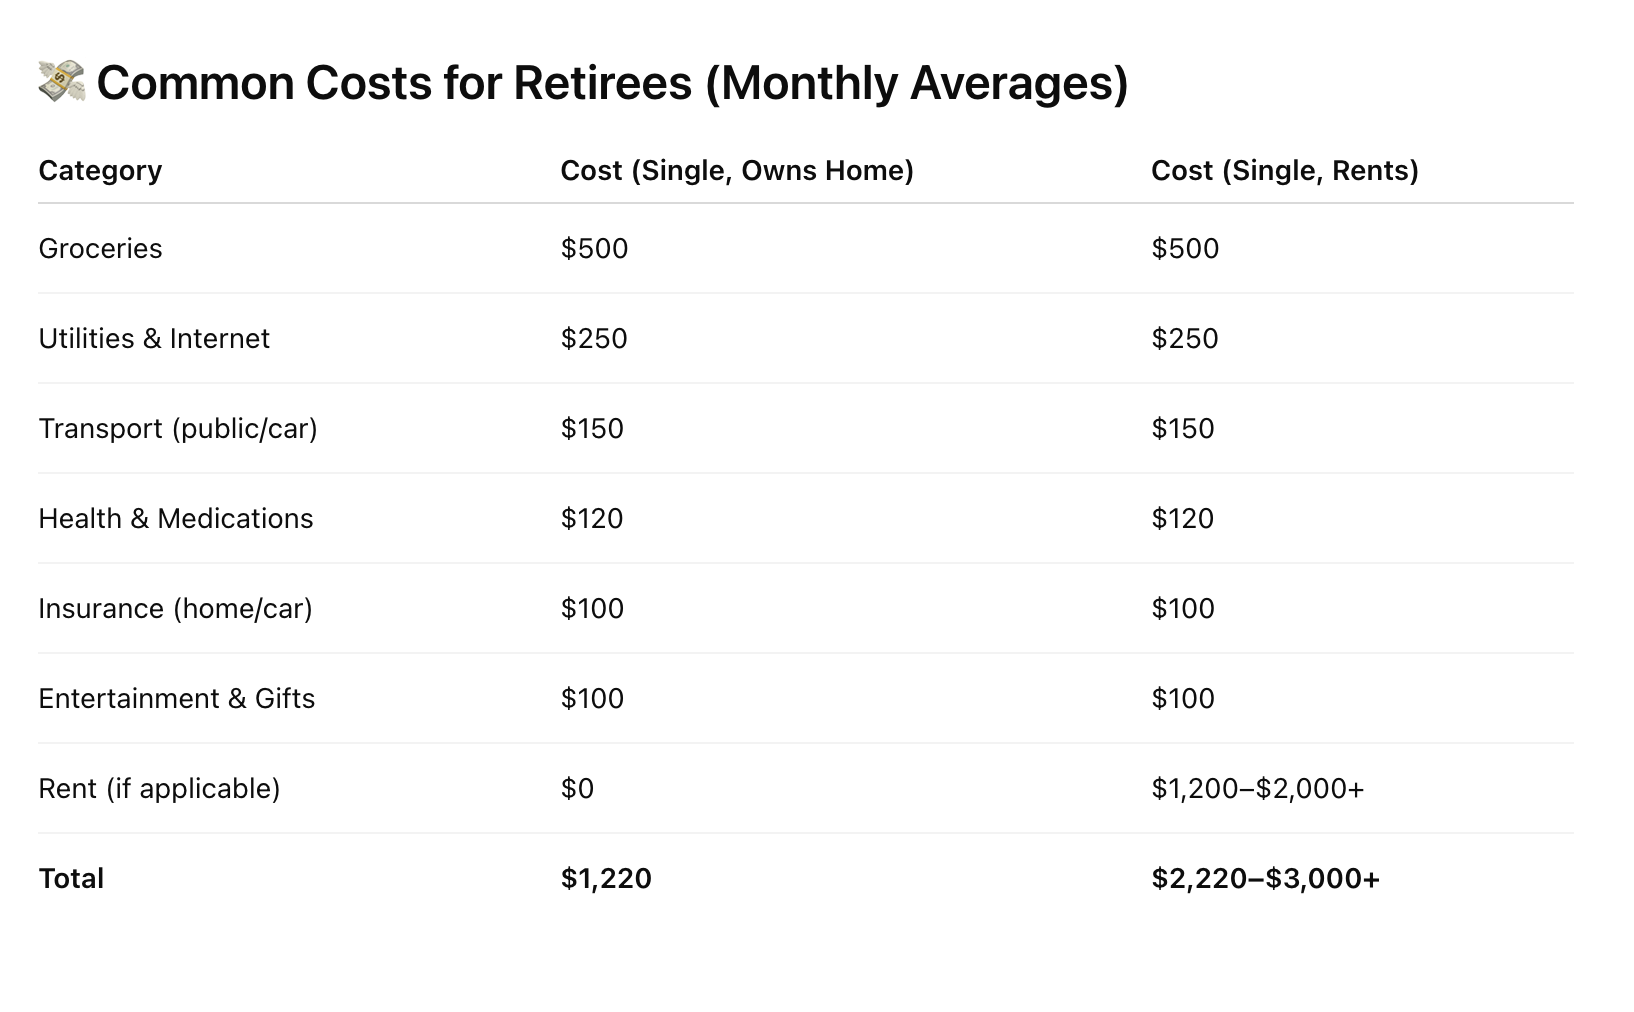Click the bold Total row label
The image size is (1634, 1012).
click(71, 878)
